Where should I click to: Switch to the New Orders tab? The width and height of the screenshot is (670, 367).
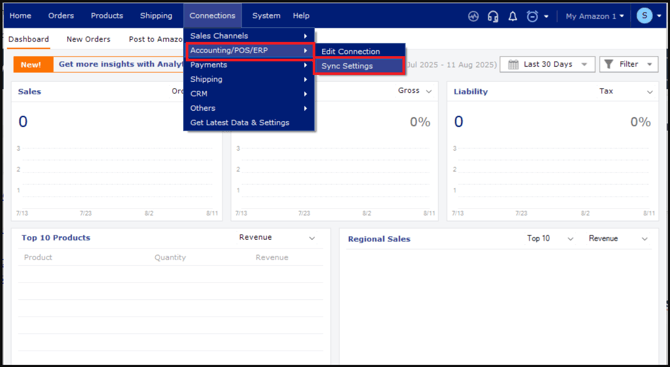(88, 39)
